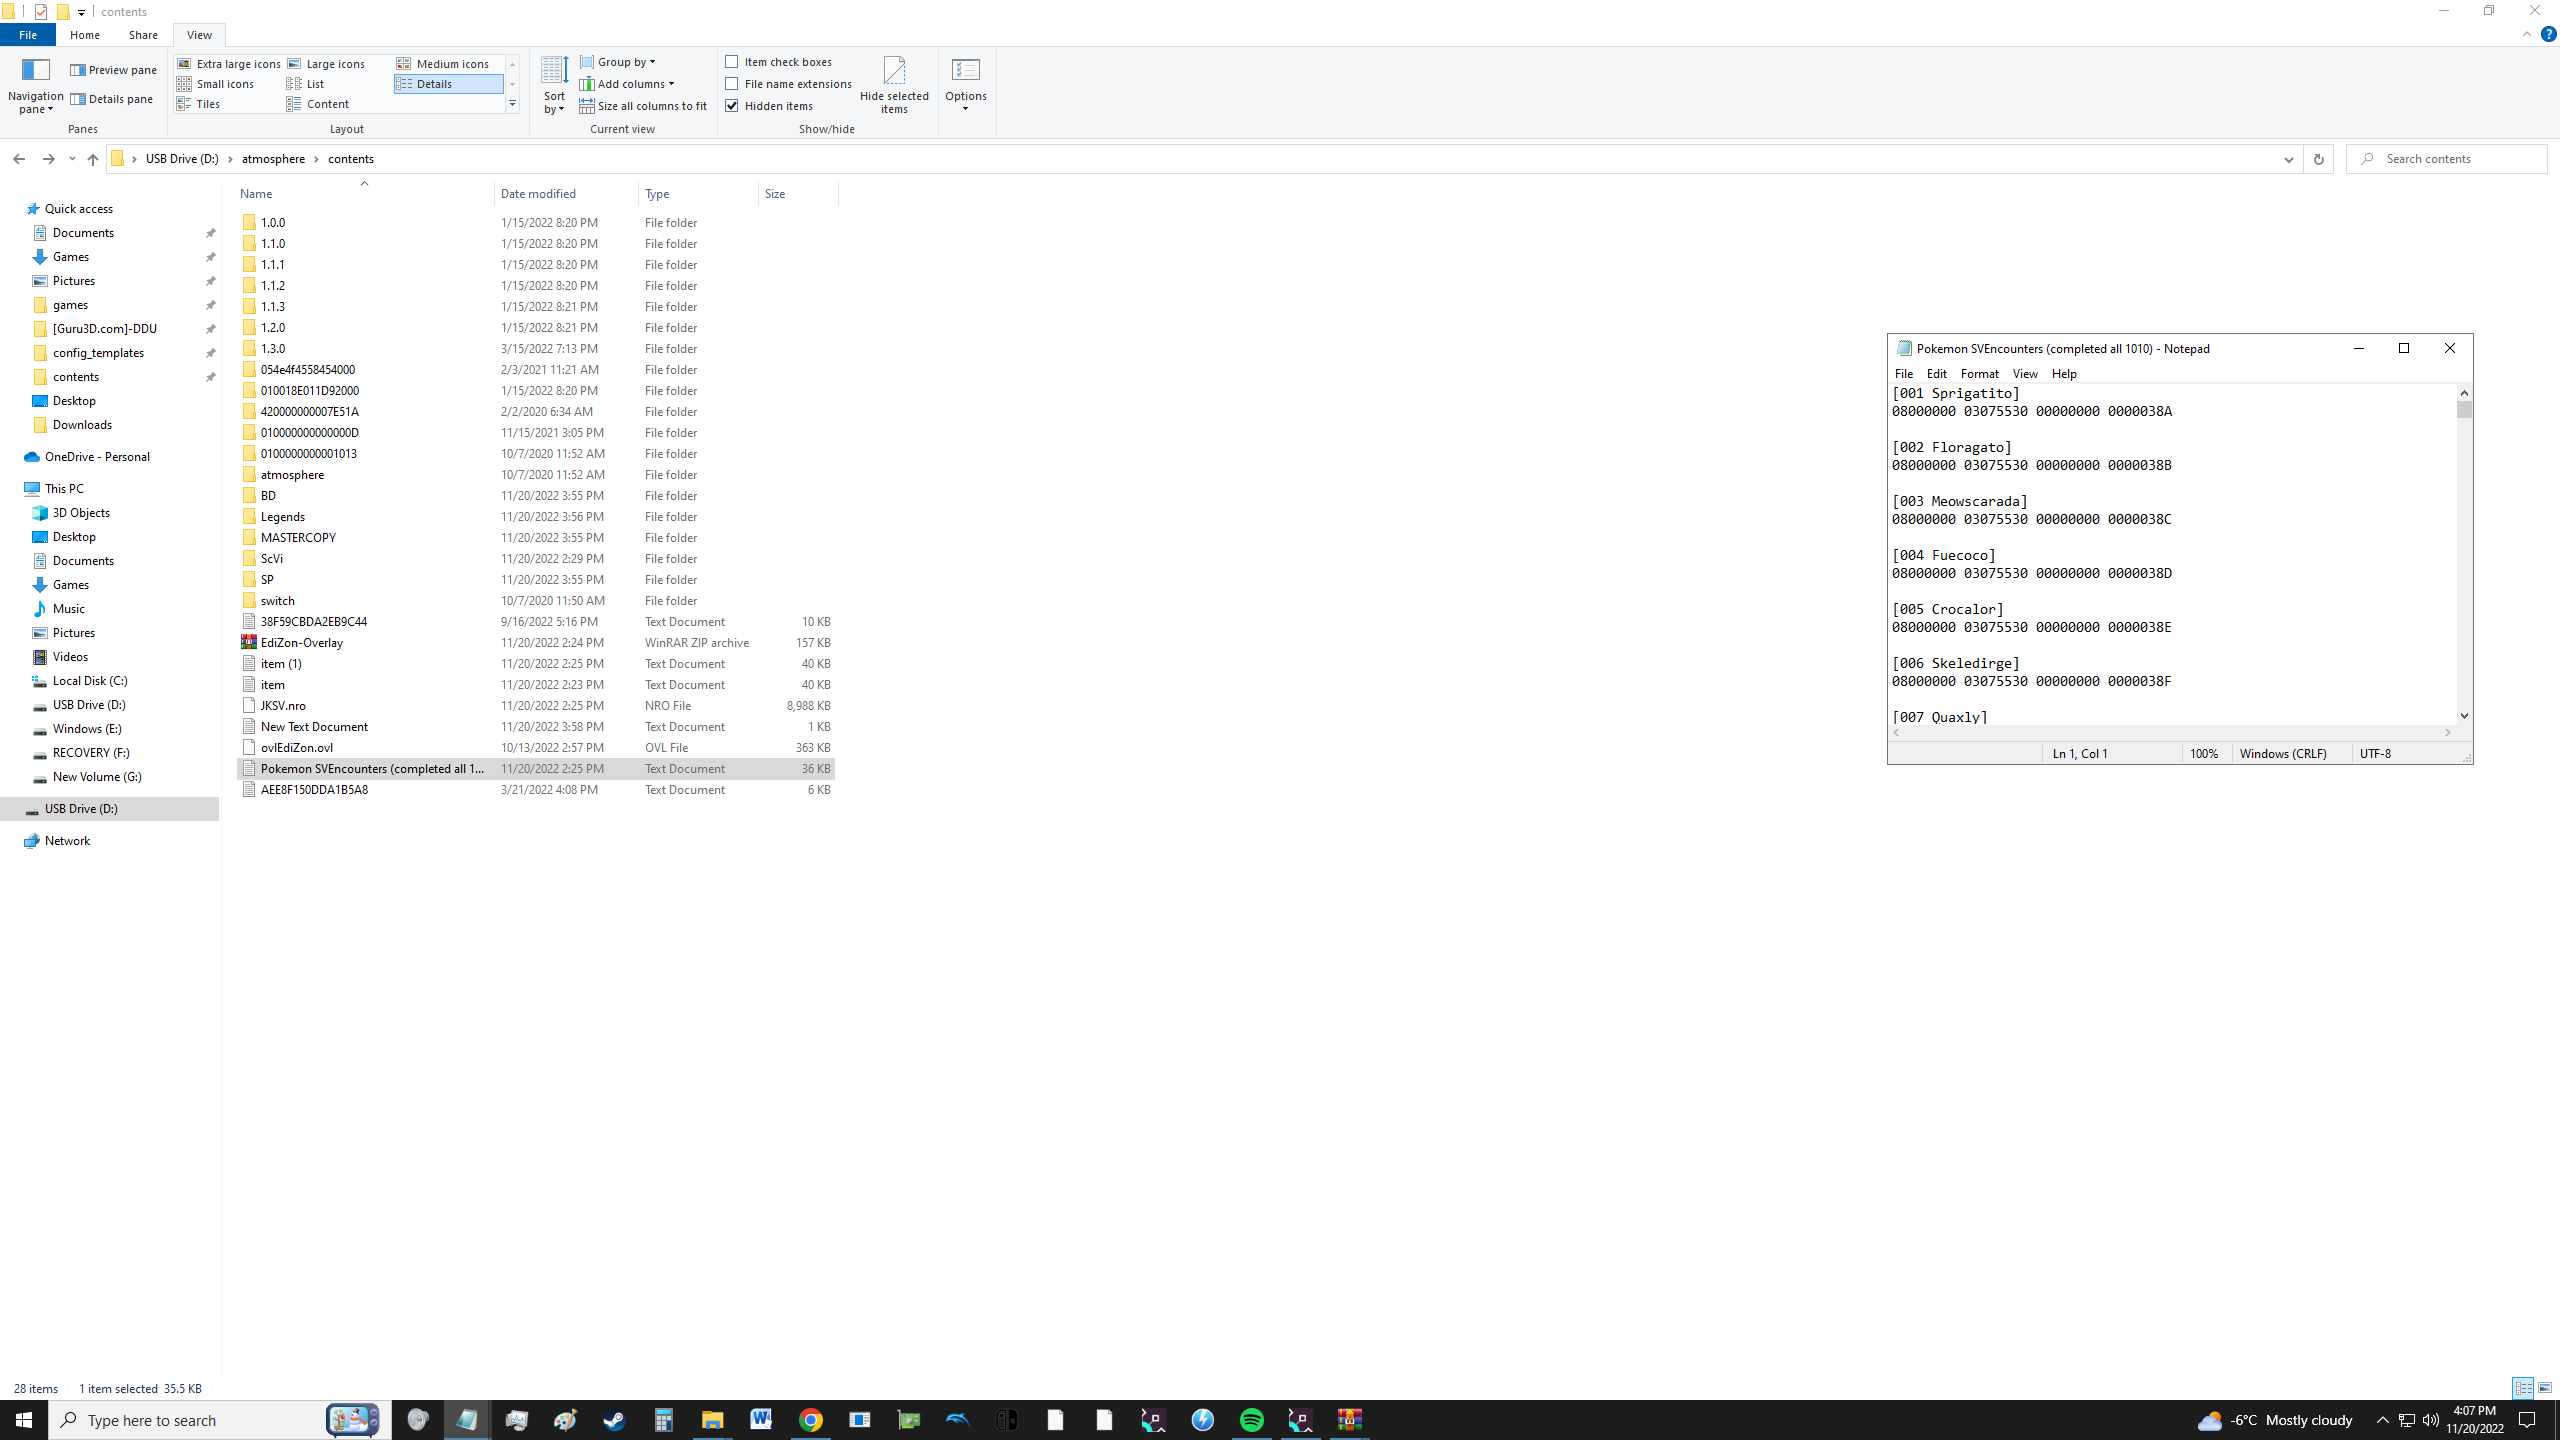Switch to large thumbnails view button
The height and width of the screenshot is (1440, 2560).
click(2545, 1388)
